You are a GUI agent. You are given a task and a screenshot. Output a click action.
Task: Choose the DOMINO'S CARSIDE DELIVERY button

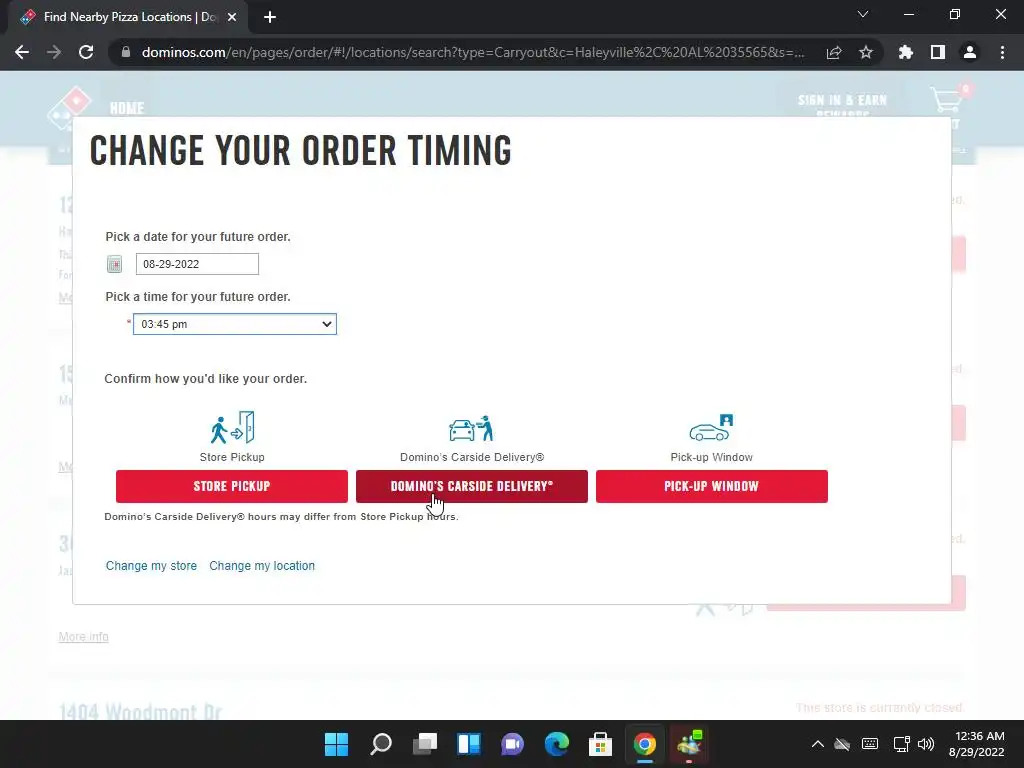tap(472, 486)
